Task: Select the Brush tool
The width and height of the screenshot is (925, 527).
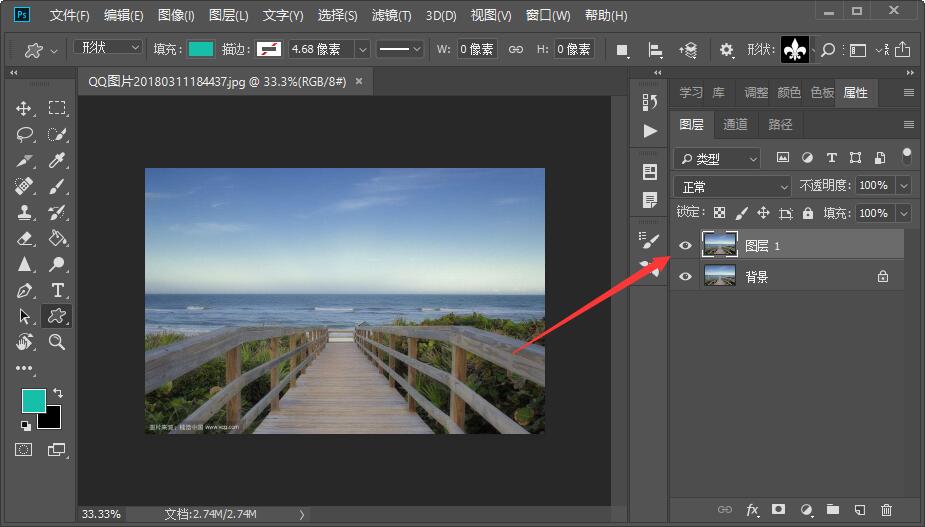Action: click(x=57, y=186)
